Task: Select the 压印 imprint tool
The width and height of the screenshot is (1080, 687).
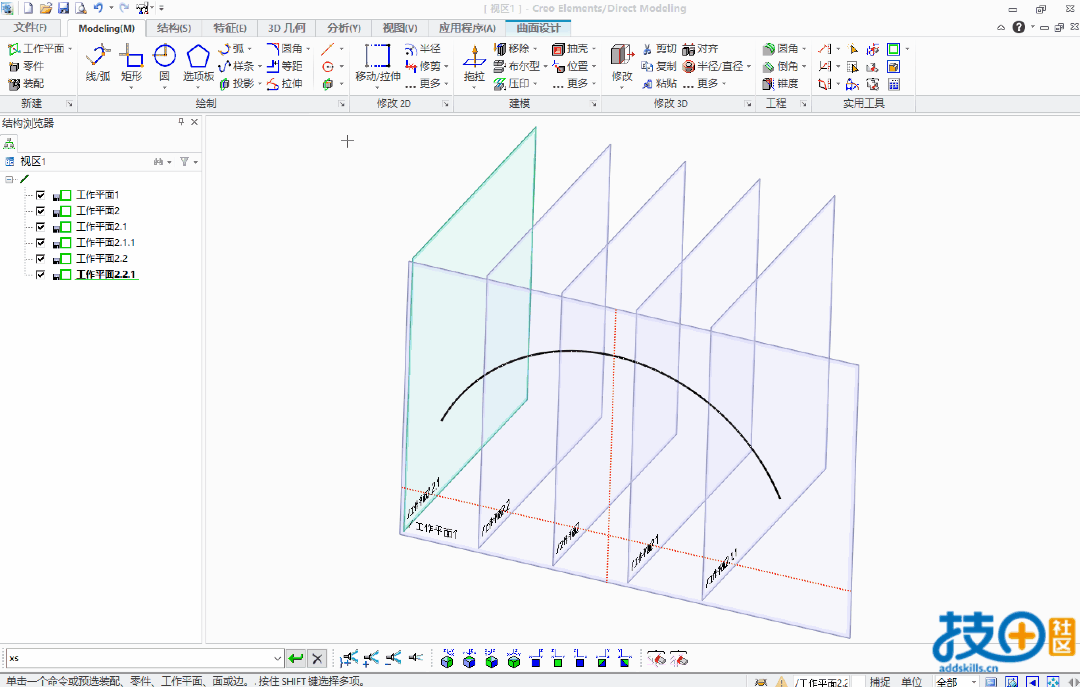Action: pos(512,83)
